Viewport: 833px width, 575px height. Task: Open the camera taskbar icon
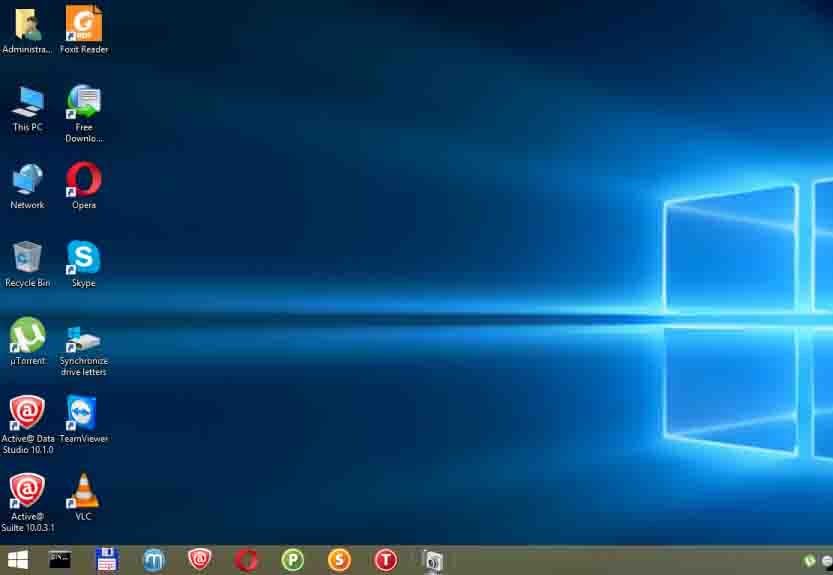coord(433,561)
